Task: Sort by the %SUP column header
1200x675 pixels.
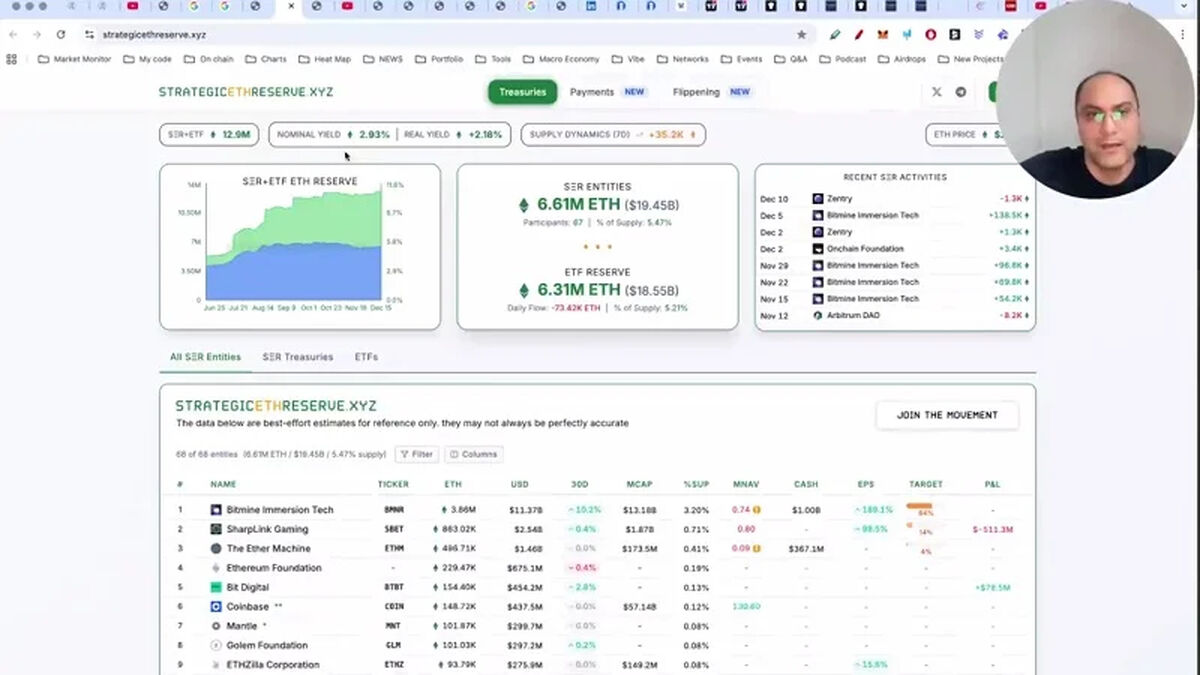Action: (x=696, y=484)
